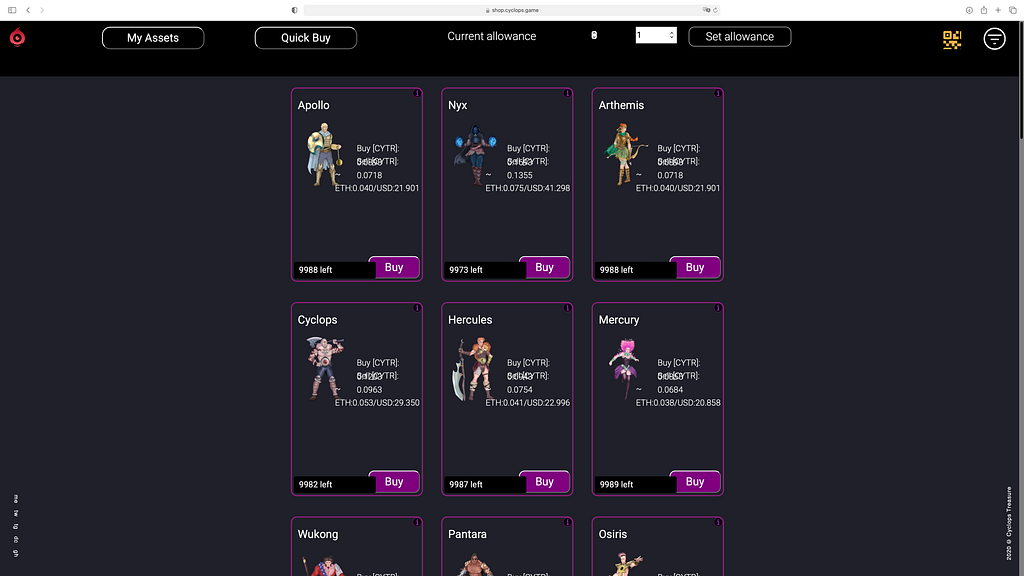Click the info icon on Nyx card
The height and width of the screenshot is (576, 1024).
pos(567,93)
